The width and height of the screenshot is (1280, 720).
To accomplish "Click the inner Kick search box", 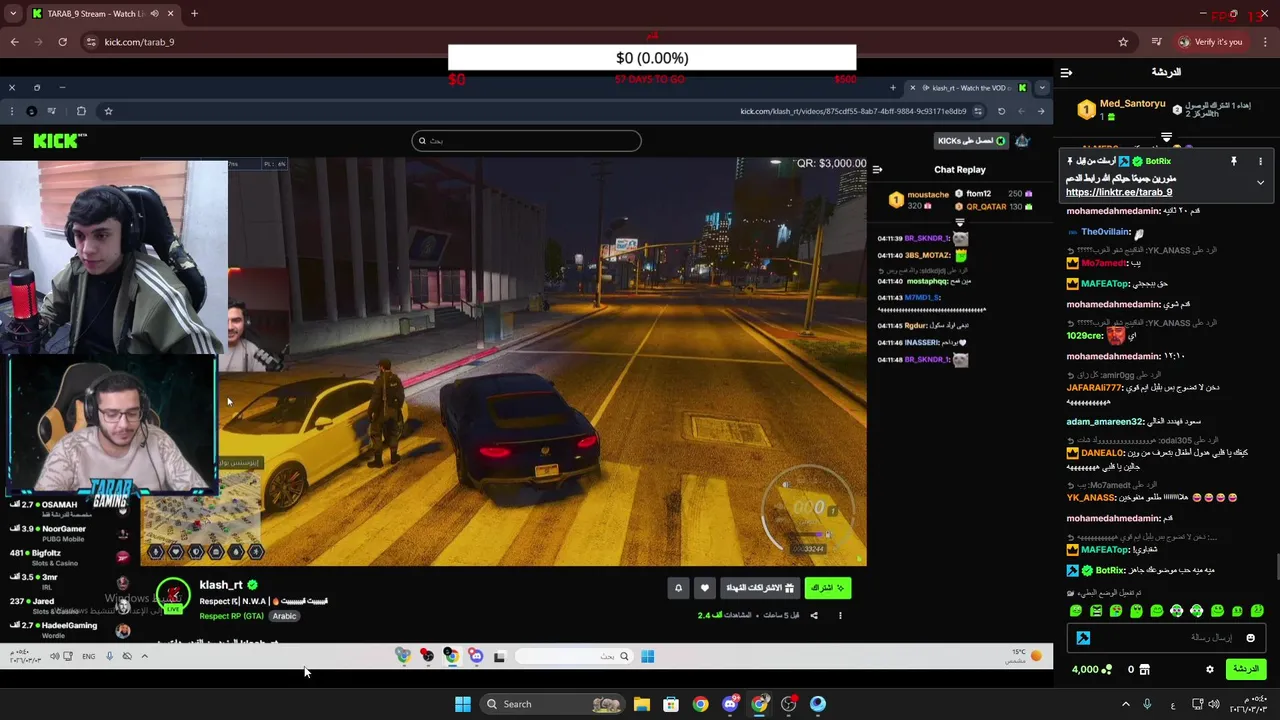I will tap(526, 141).
